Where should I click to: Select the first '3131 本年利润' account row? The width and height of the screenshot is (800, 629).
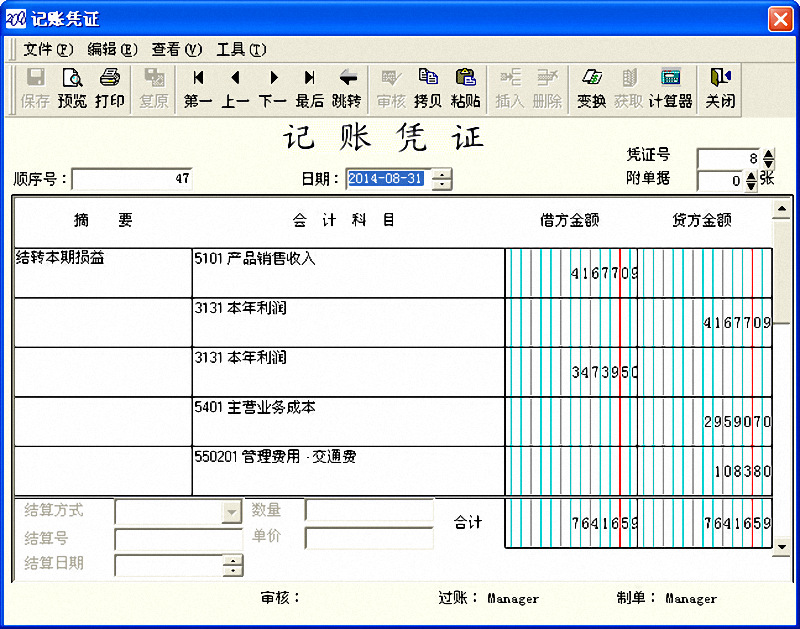[x=348, y=322]
